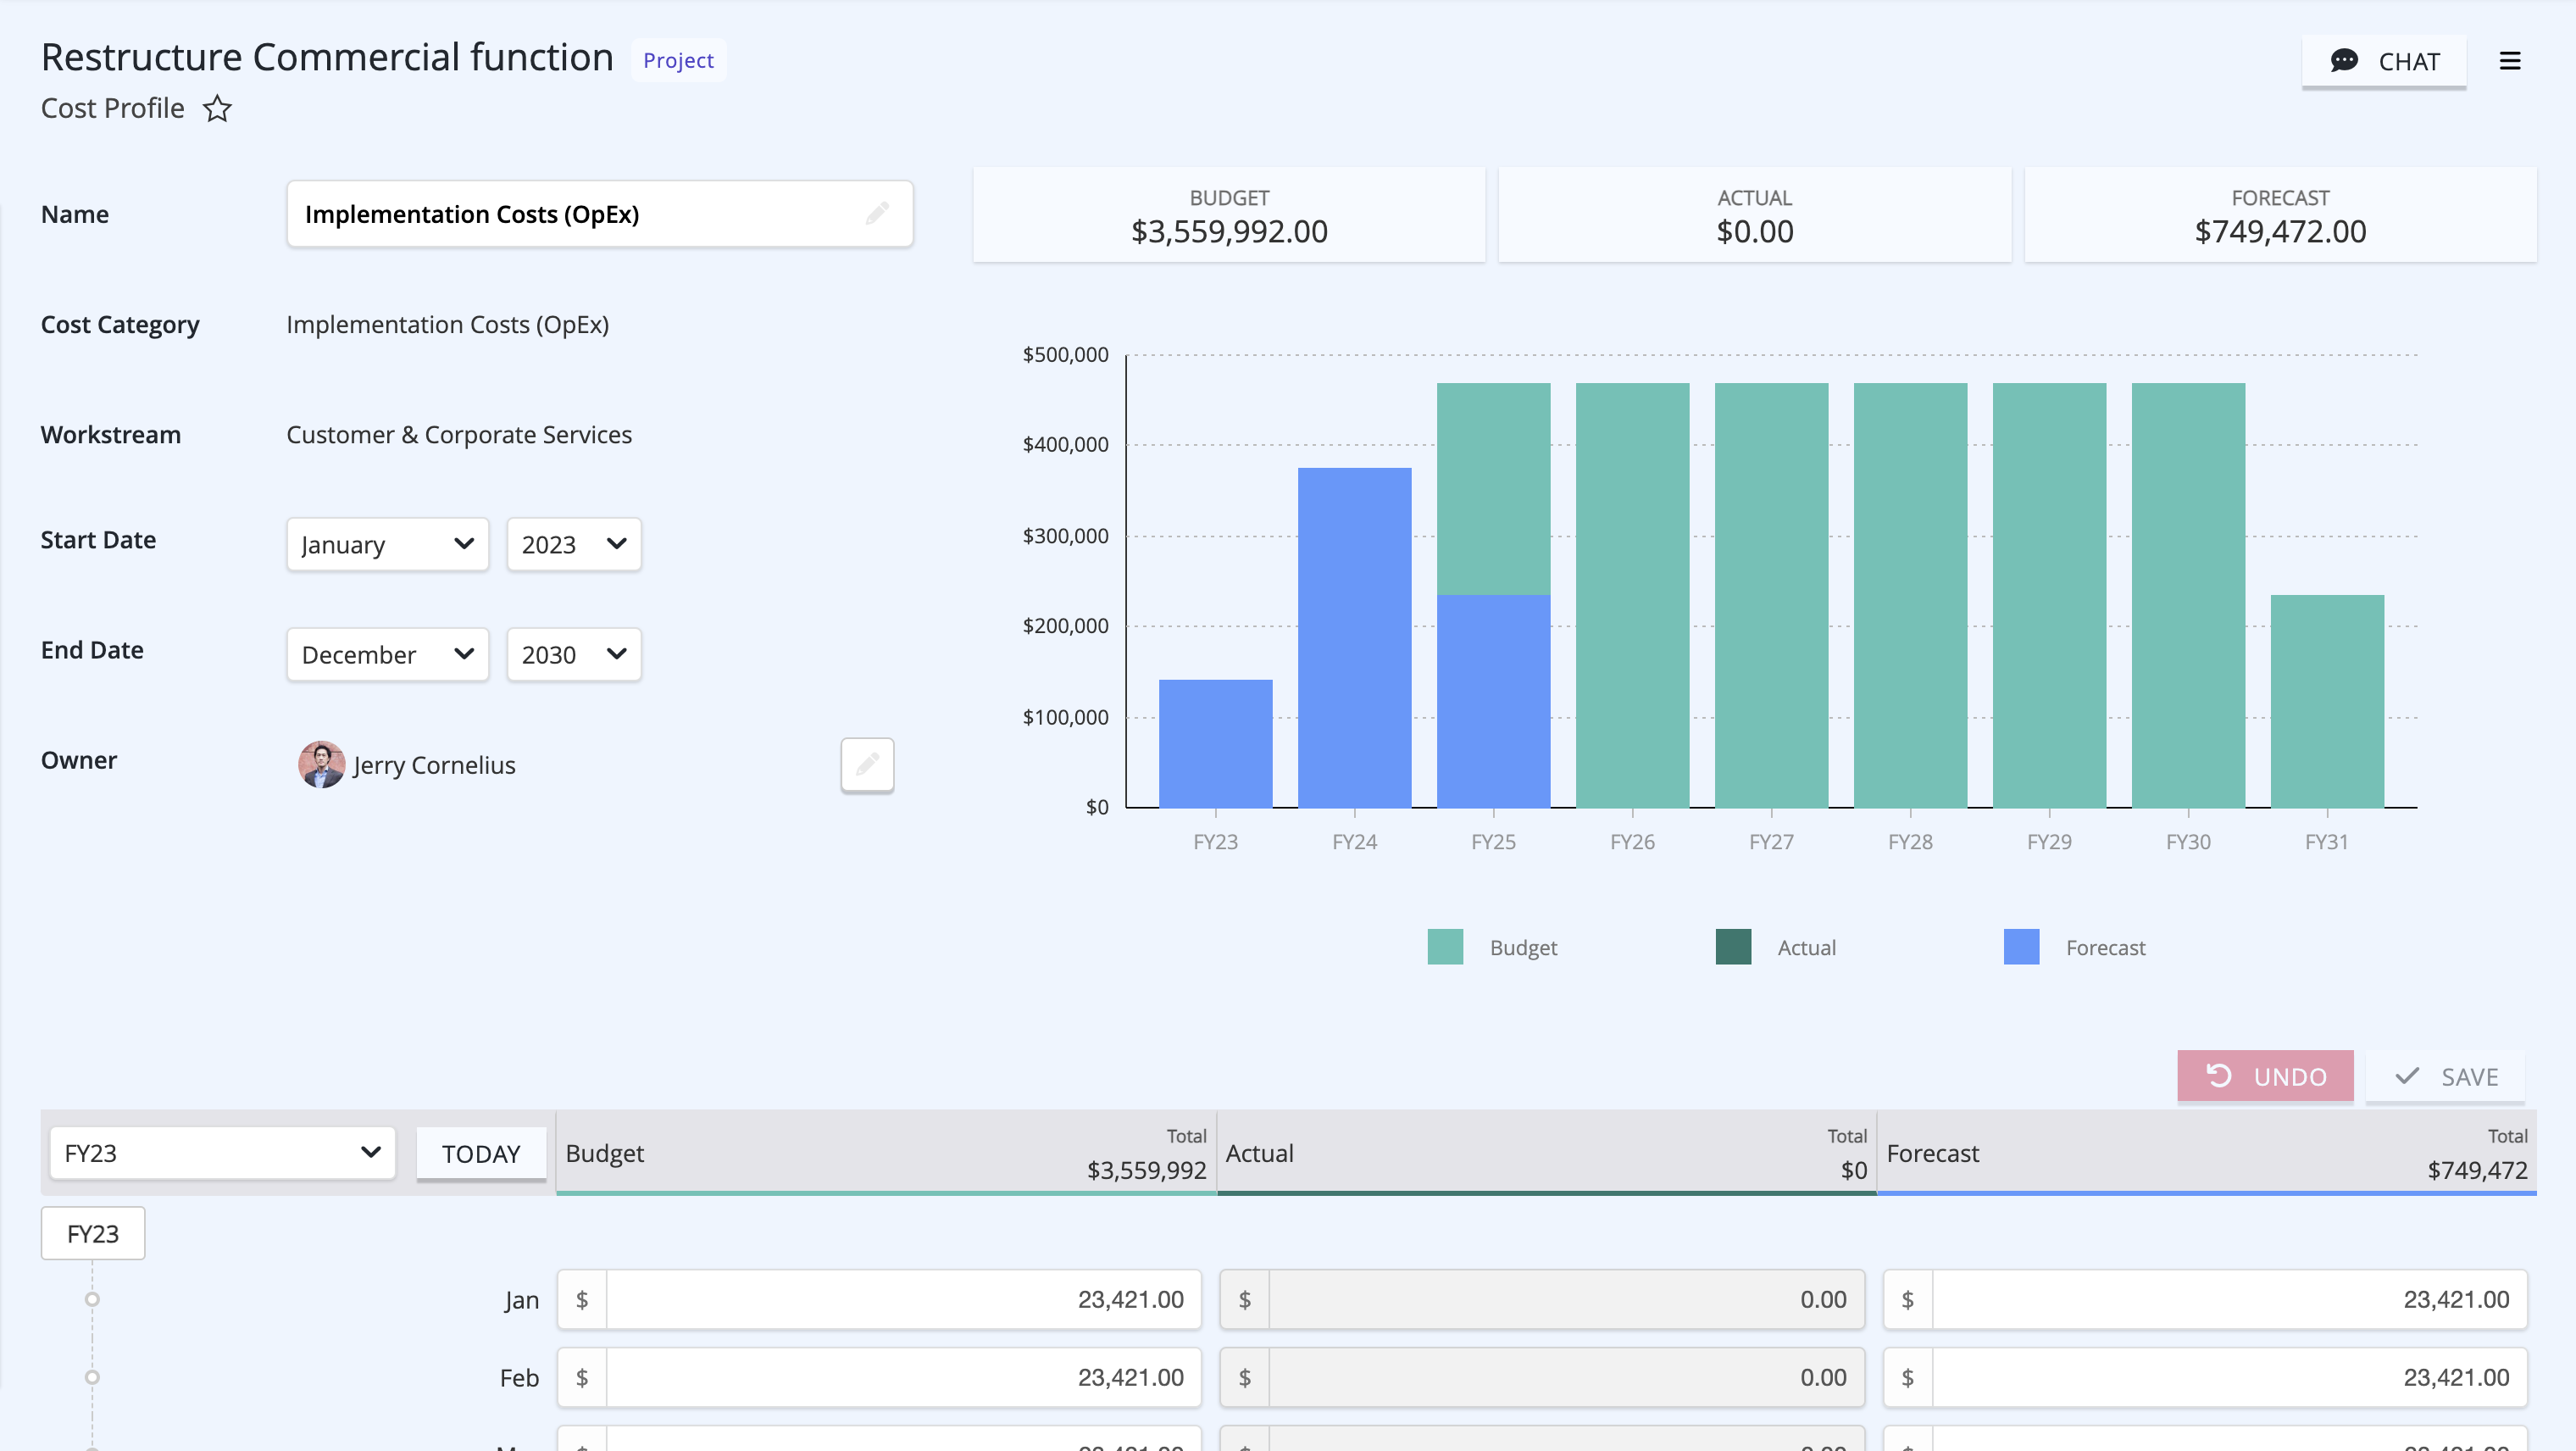This screenshot has width=2576, height=1451.
Task: Toggle the Actual legend series
Action: [1776, 947]
